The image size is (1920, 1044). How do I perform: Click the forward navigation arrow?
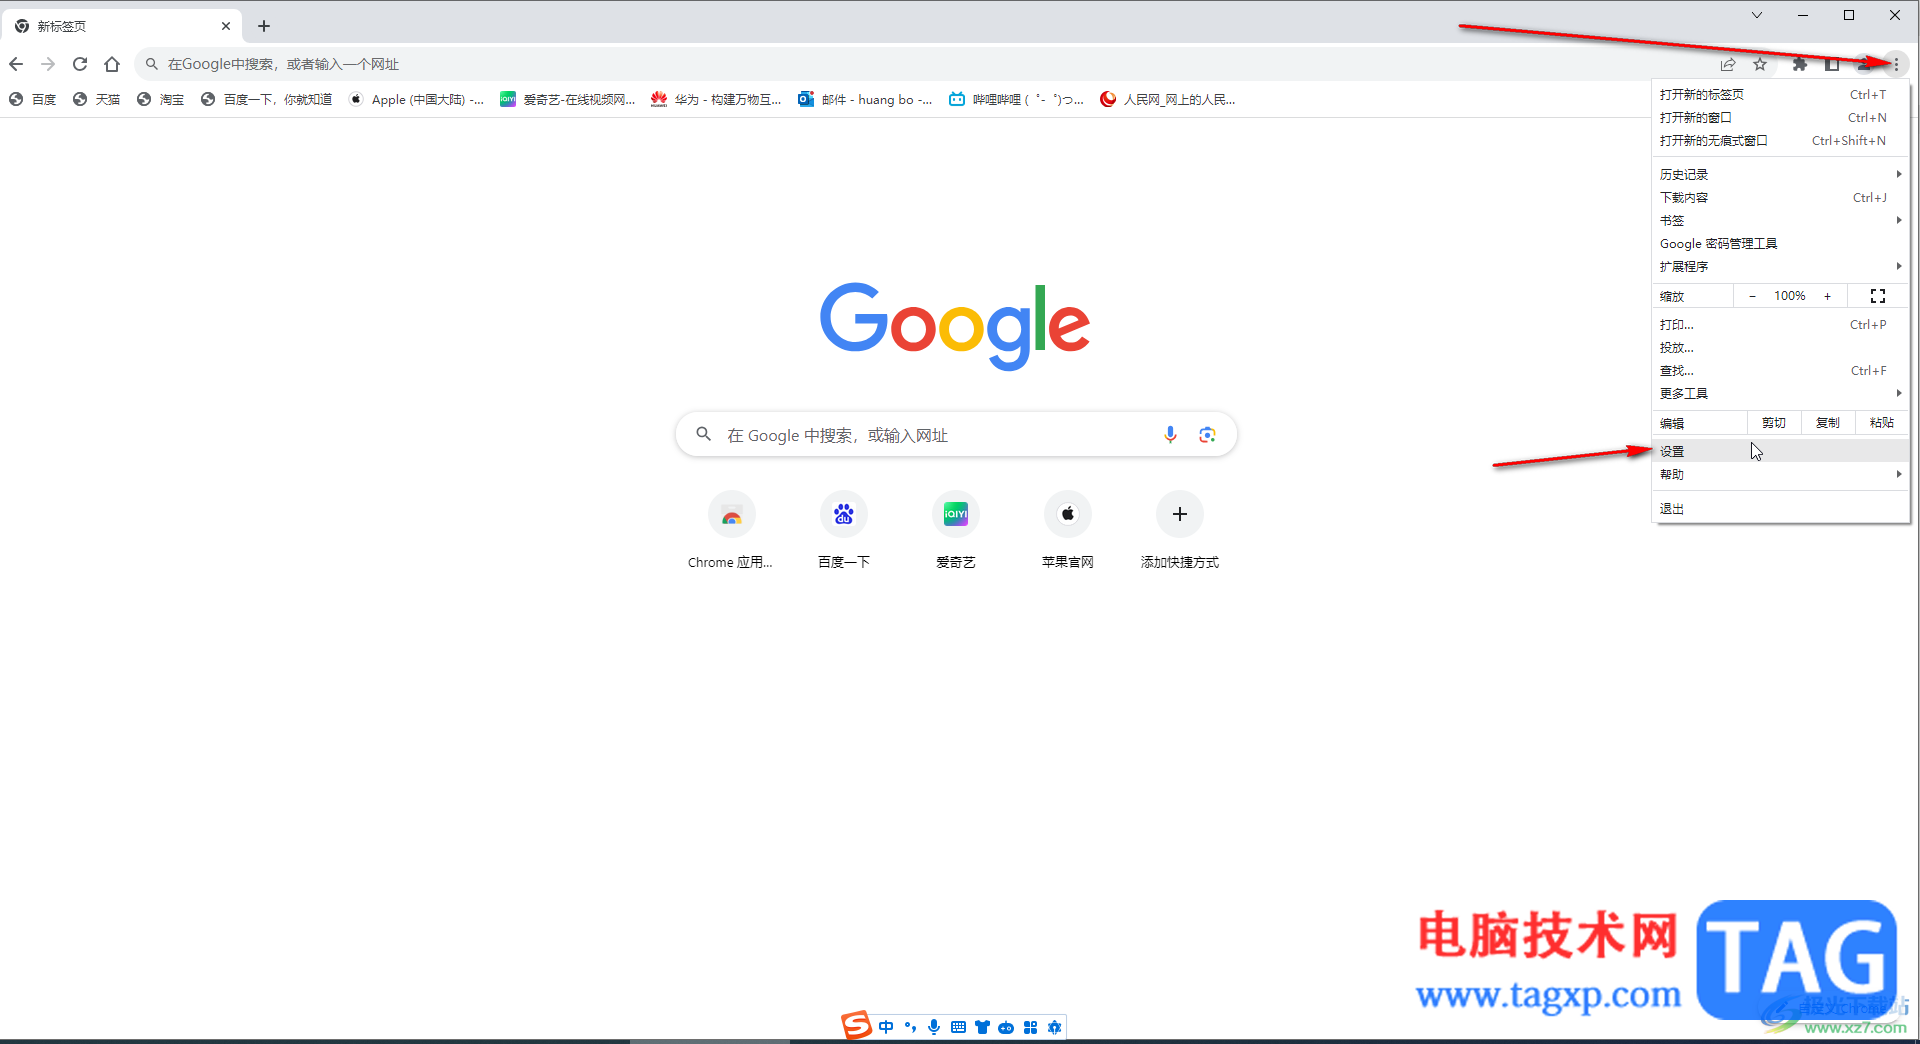pyautogui.click(x=48, y=64)
